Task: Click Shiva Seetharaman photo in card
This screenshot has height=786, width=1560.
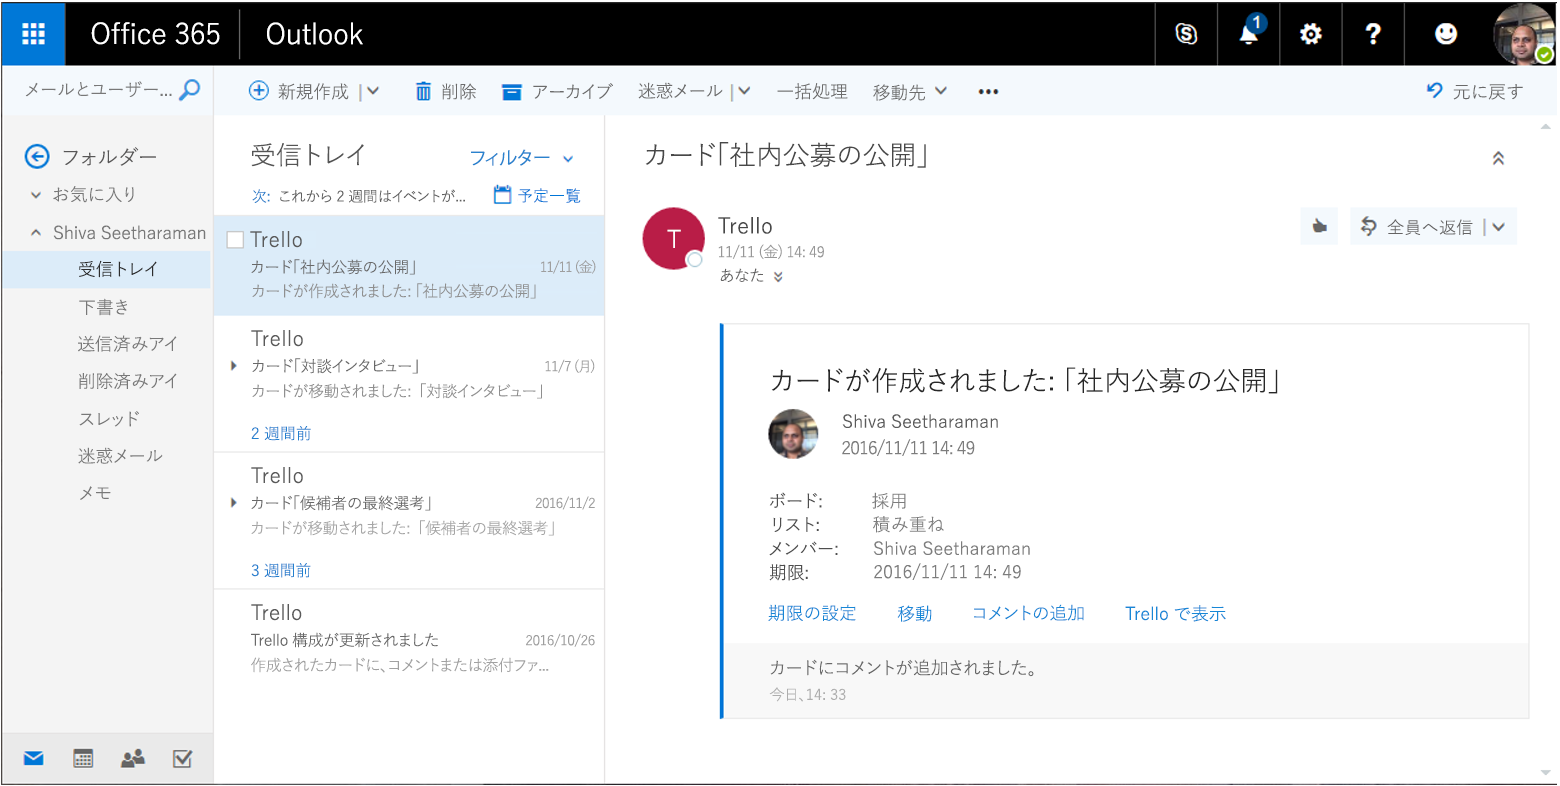Action: tap(793, 434)
